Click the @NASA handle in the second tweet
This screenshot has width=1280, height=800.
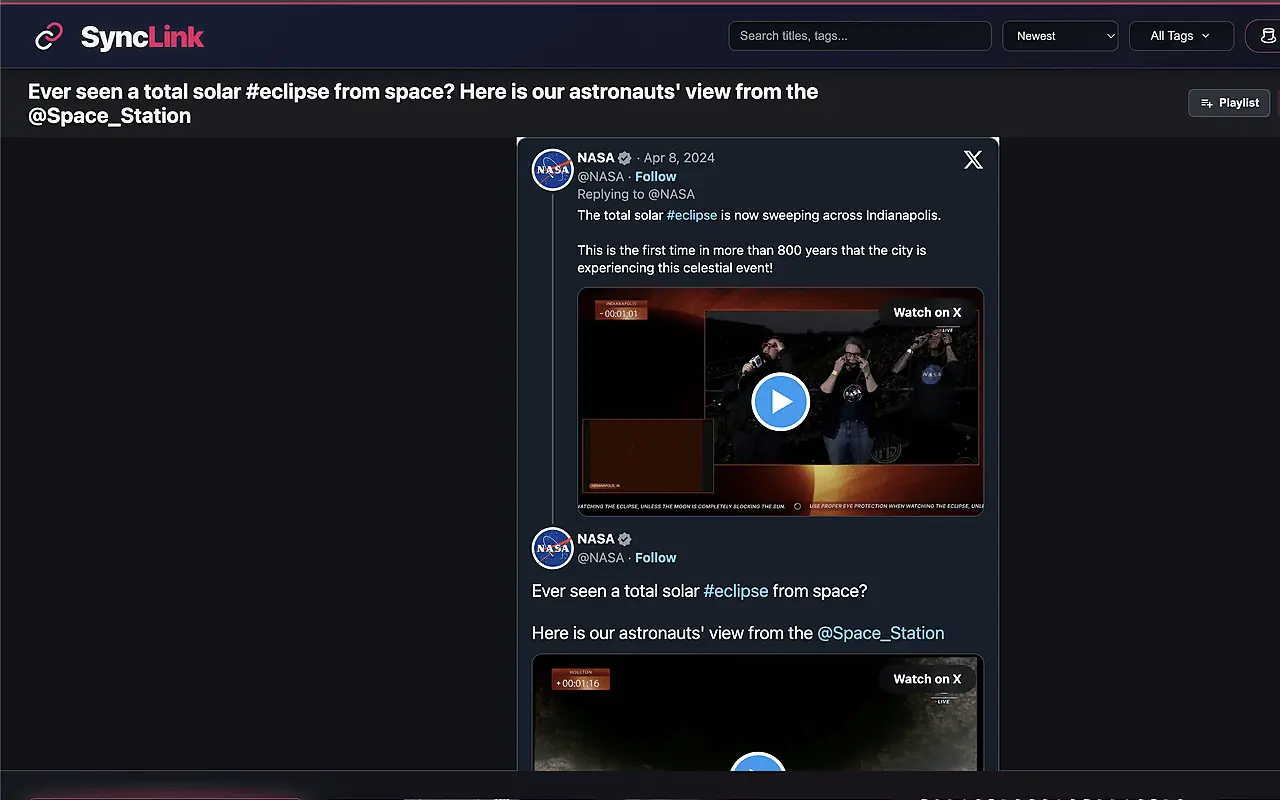tap(601, 557)
